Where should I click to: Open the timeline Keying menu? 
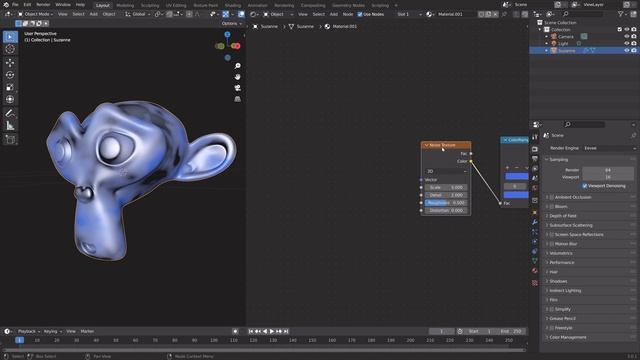pos(52,331)
